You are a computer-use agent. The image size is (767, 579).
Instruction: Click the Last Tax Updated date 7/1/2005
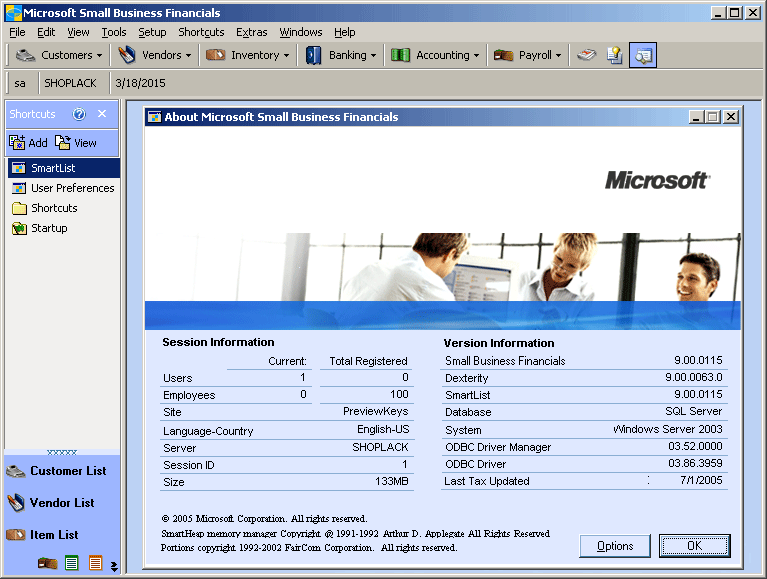tap(701, 480)
